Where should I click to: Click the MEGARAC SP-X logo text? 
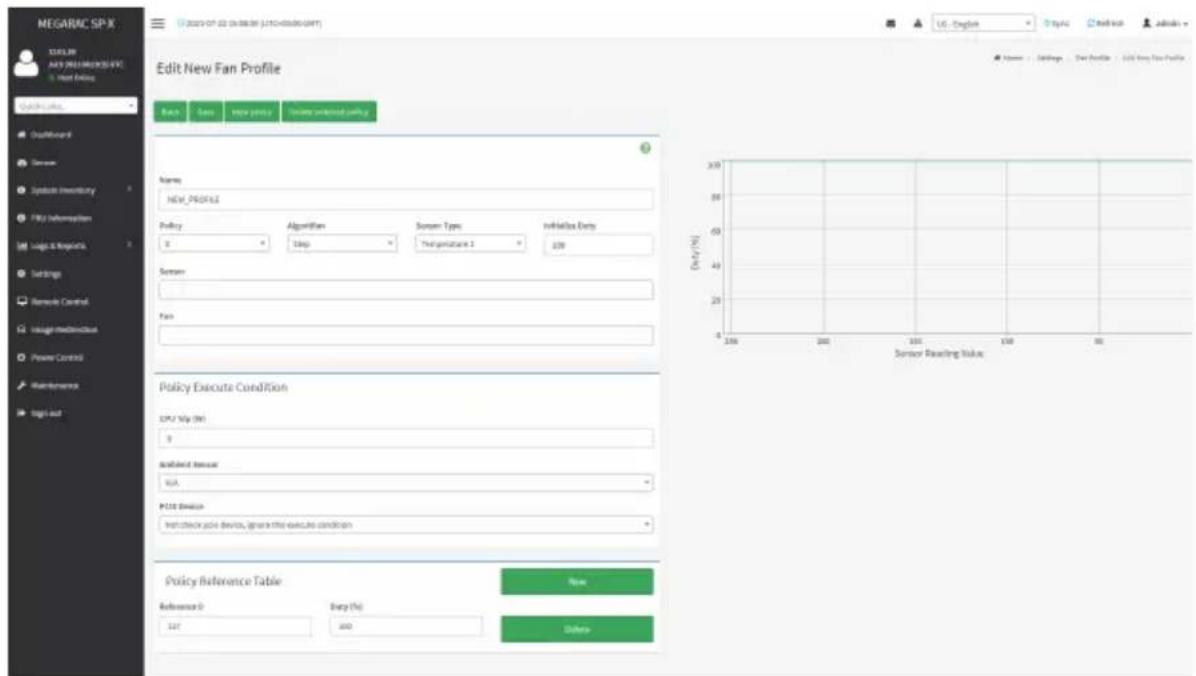click(76, 24)
